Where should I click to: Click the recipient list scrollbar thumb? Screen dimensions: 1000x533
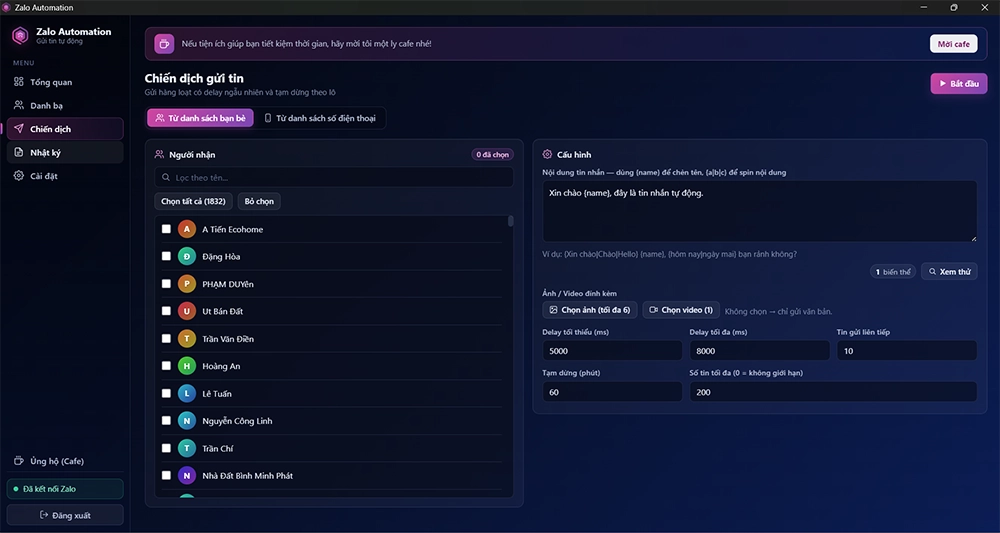point(510,221)
